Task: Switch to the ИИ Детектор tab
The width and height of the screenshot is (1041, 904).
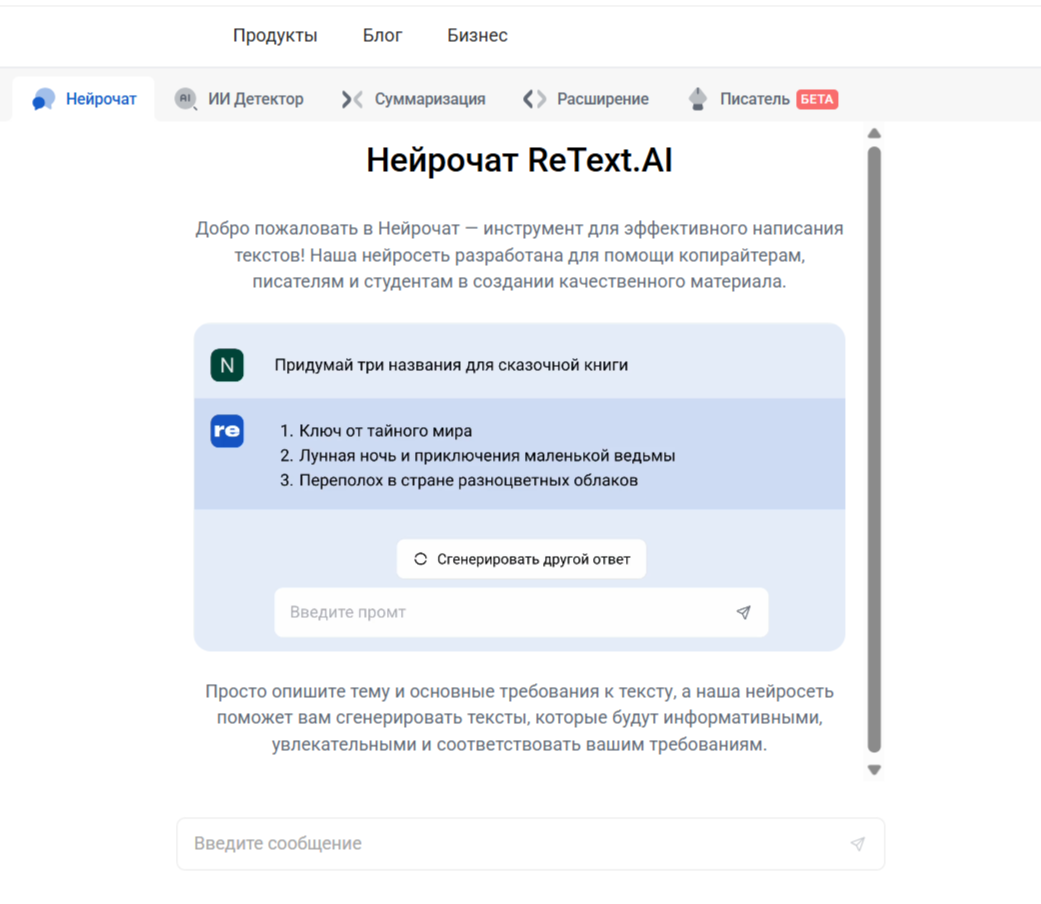Action: tap(255, 99)
